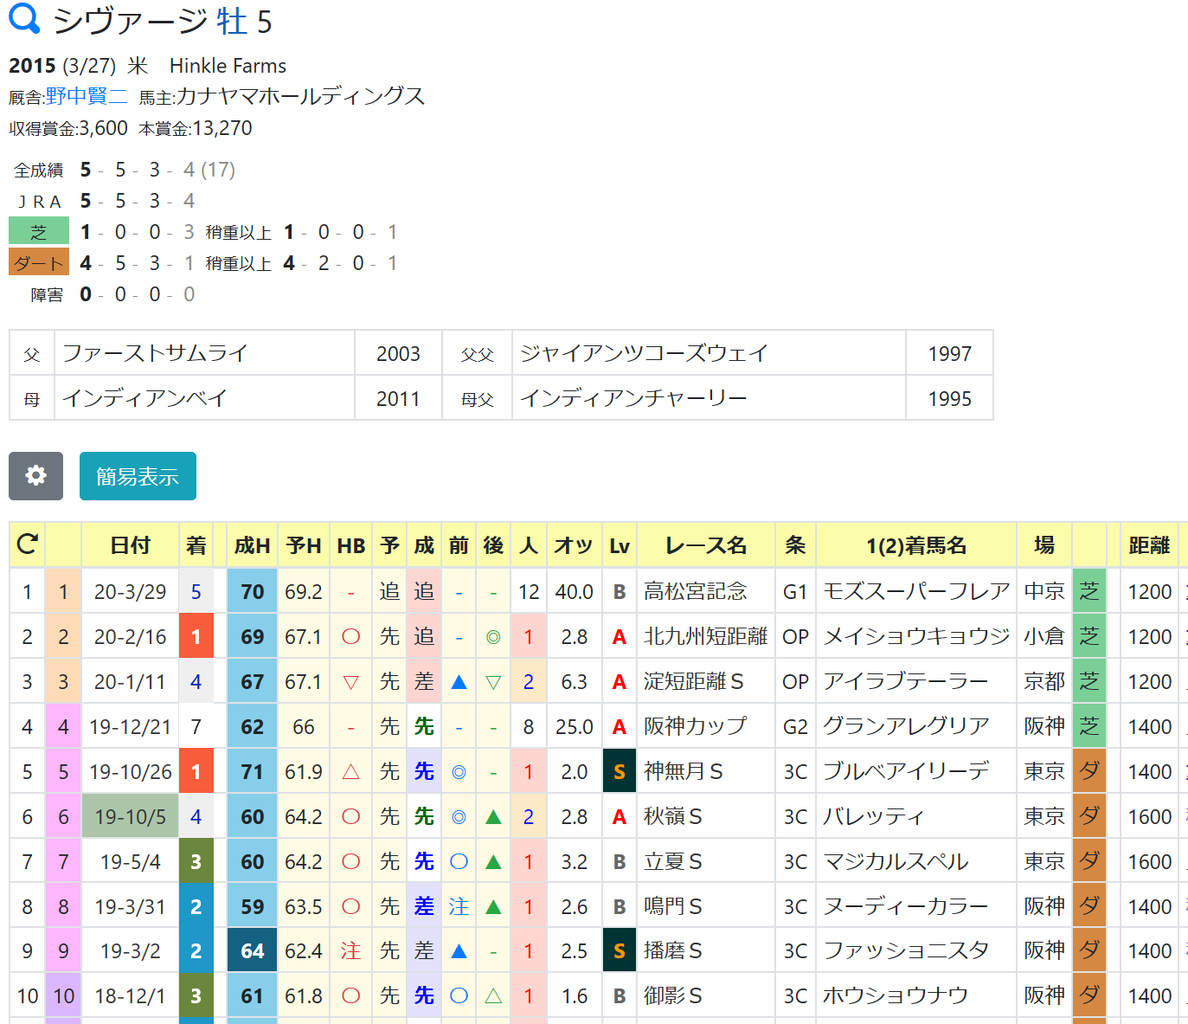Click race name 高松宮記念
The height and width of the screenshot is (1024, 1188).
click(696, 591)
